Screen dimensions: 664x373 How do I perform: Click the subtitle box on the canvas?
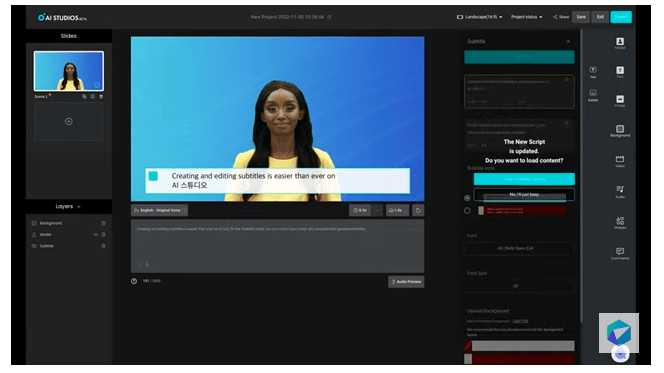pyautogui.click(x=277, y=181)
